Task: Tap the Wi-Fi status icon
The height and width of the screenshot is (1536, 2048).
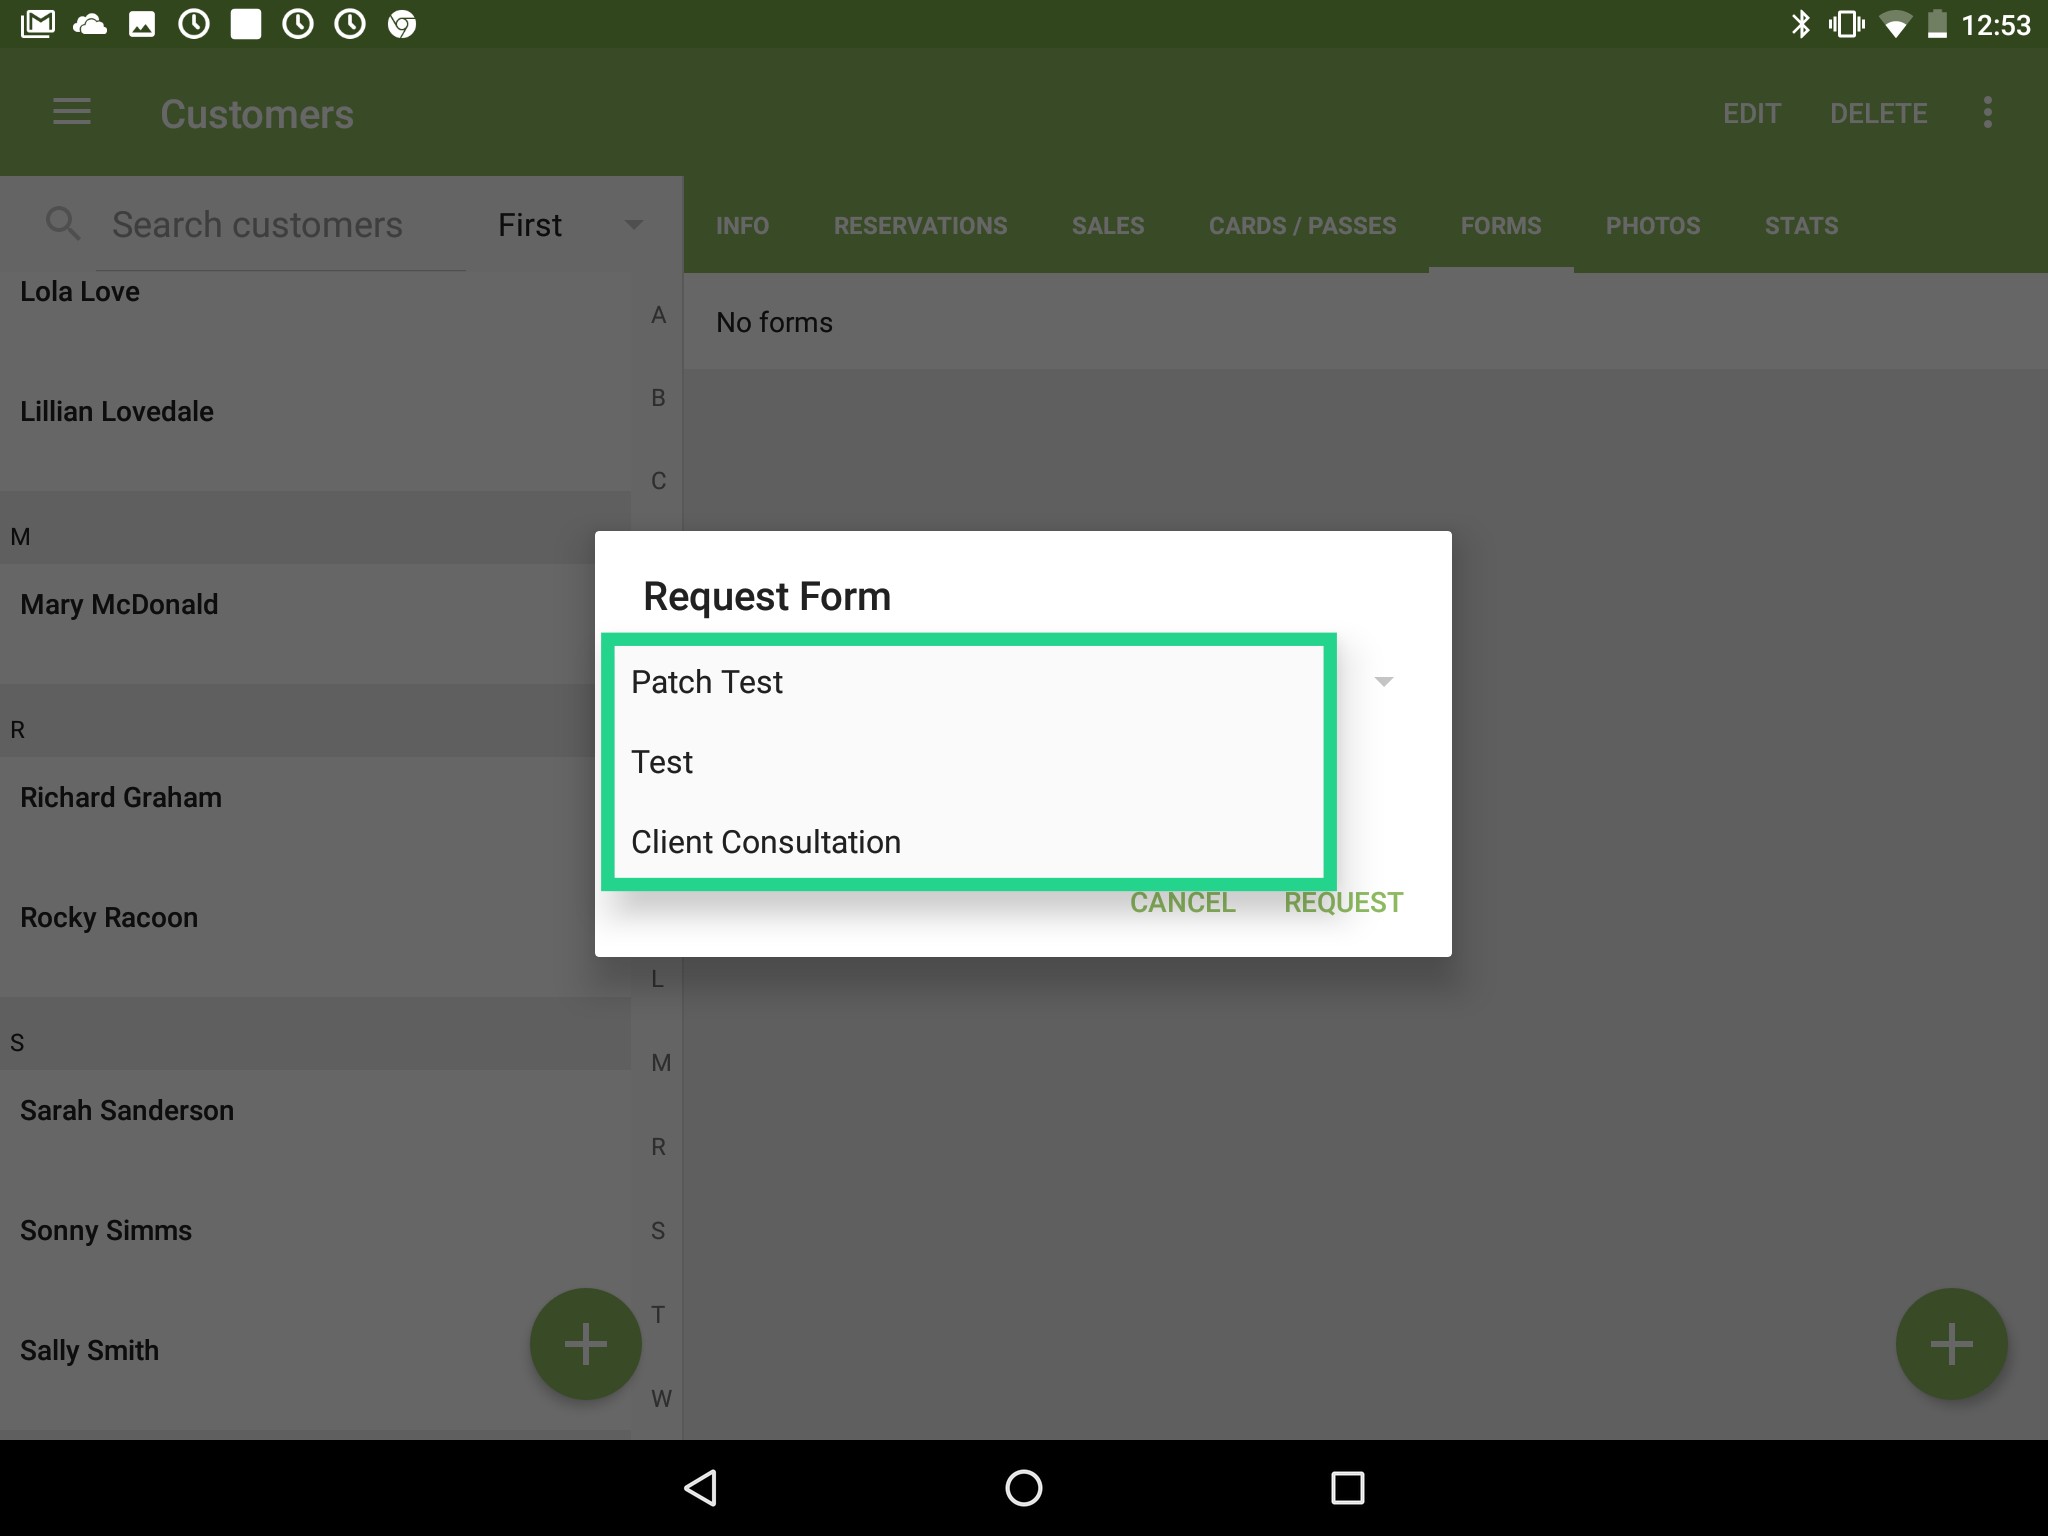Action: tap(1894, 24)
